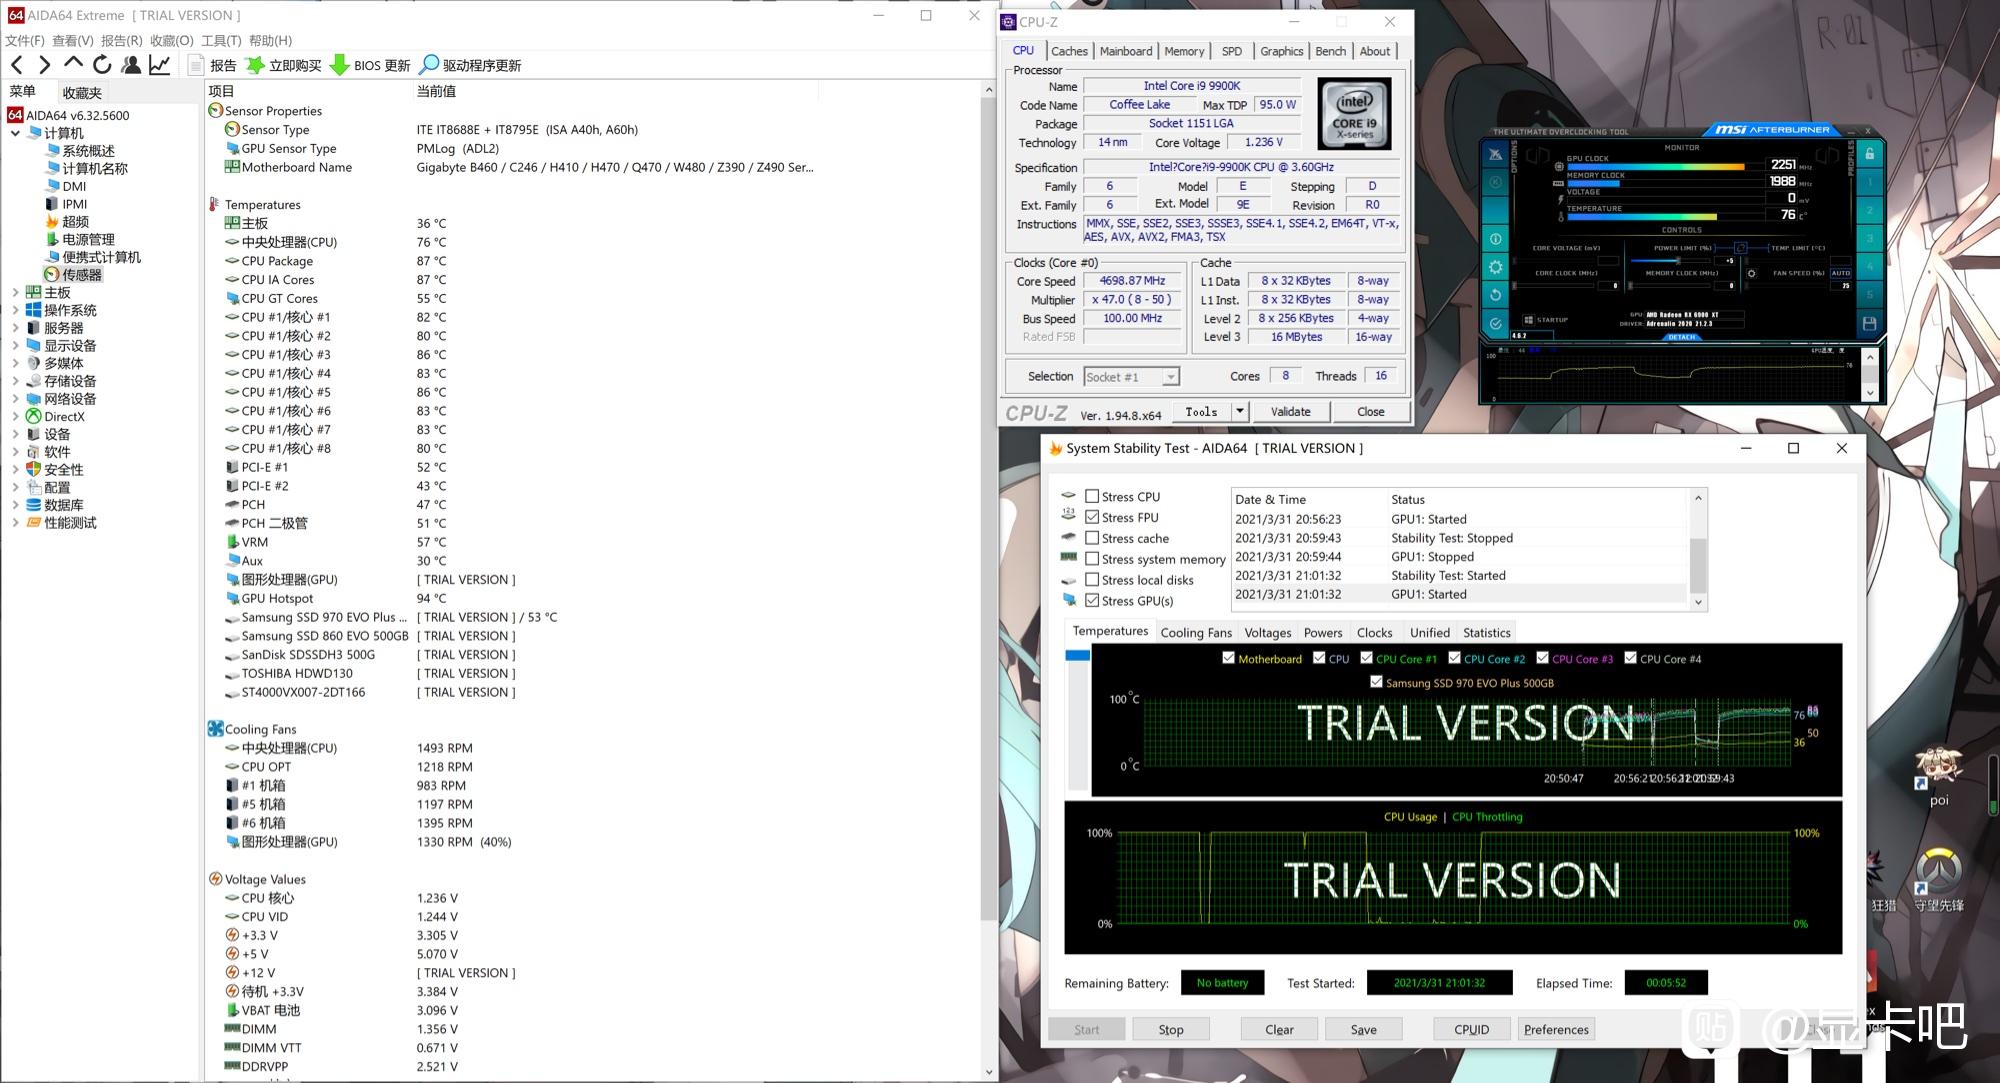Image resolution: width=2000 pixels, height=1083 pixels.
Task: Toggle Afterburner profile lock icon
Action: 1869,154
